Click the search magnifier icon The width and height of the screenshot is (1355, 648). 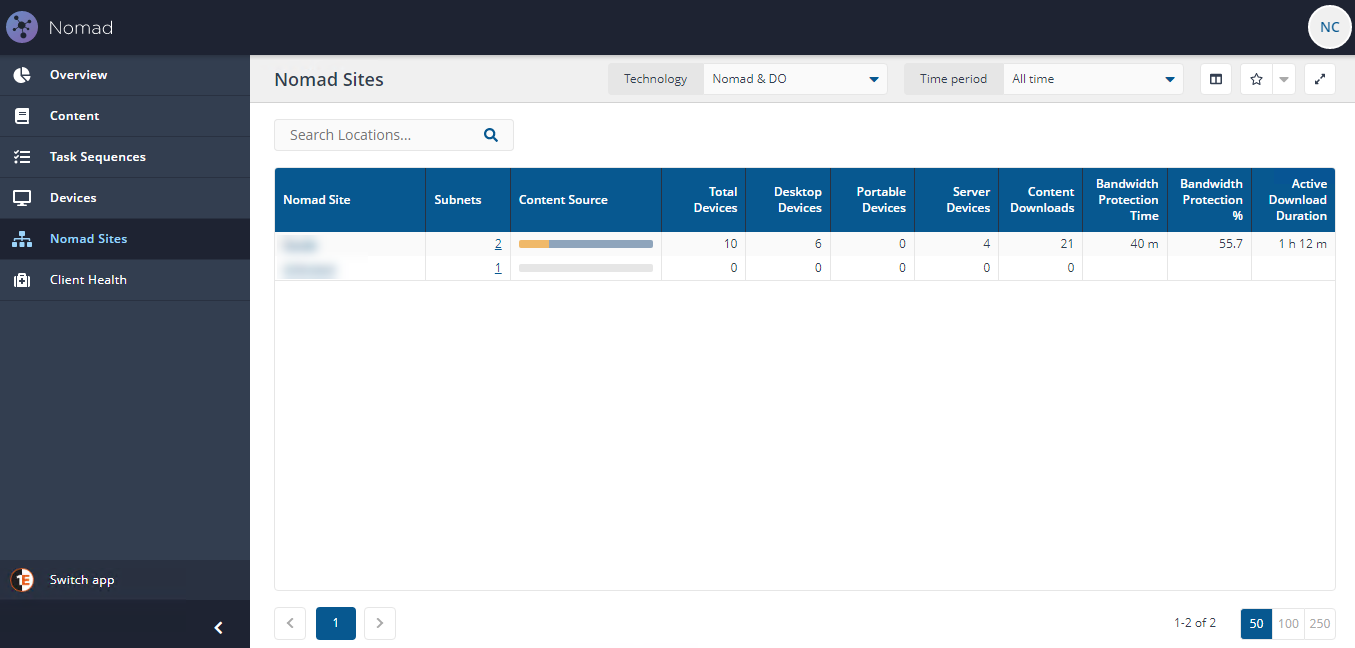(x=491, y=135)
